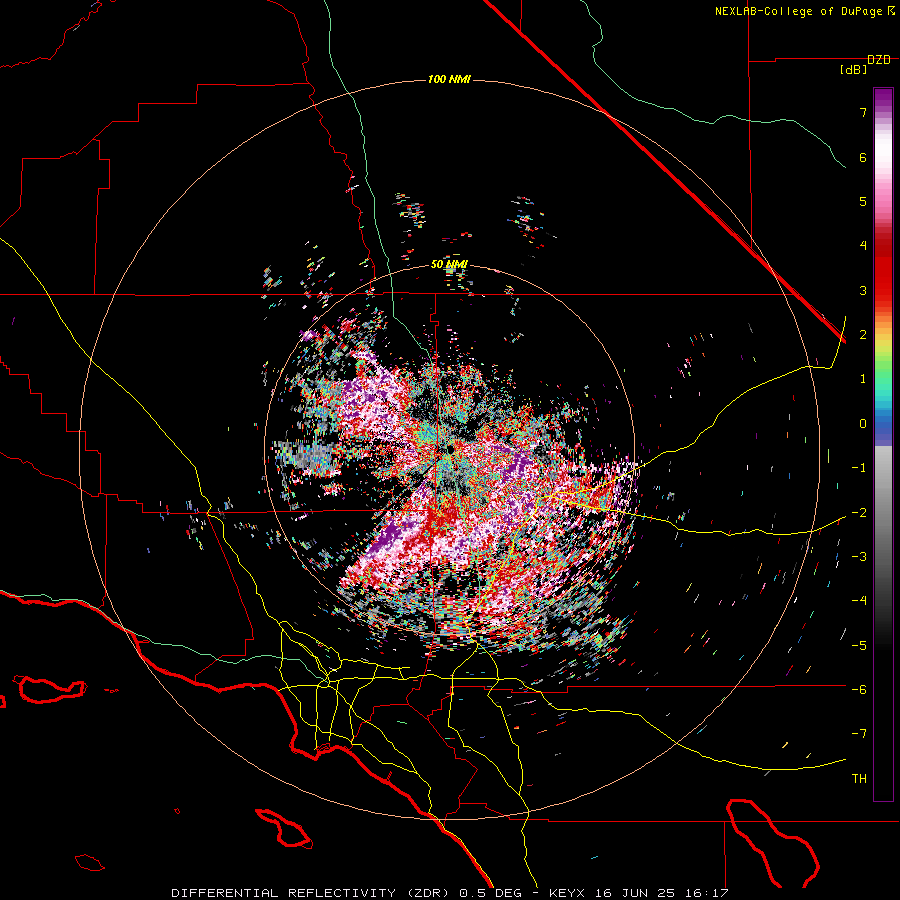Viewport: 900px width, 900px height.
Task: Click the -2 dB scale label
Action: [859, 512]
